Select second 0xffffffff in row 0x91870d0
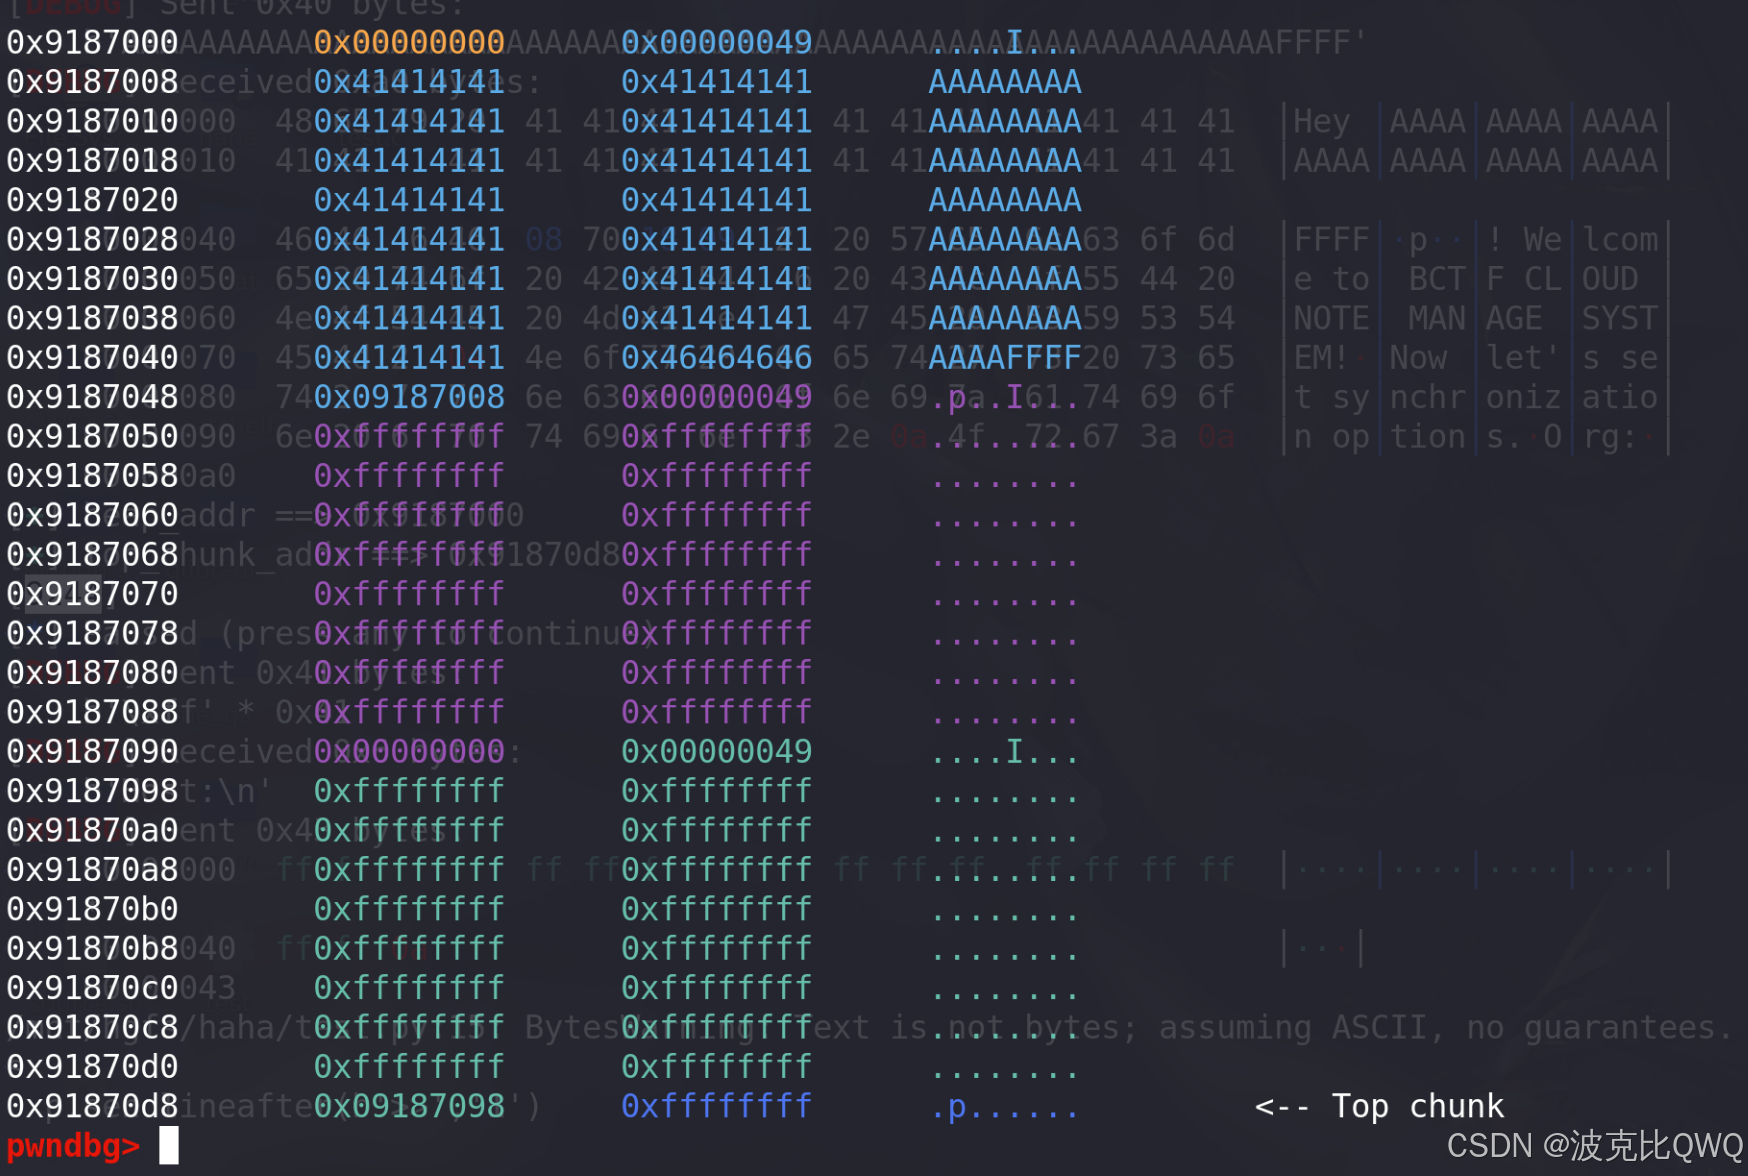Screen dimensions: 1748x1176 (716, 1066)
